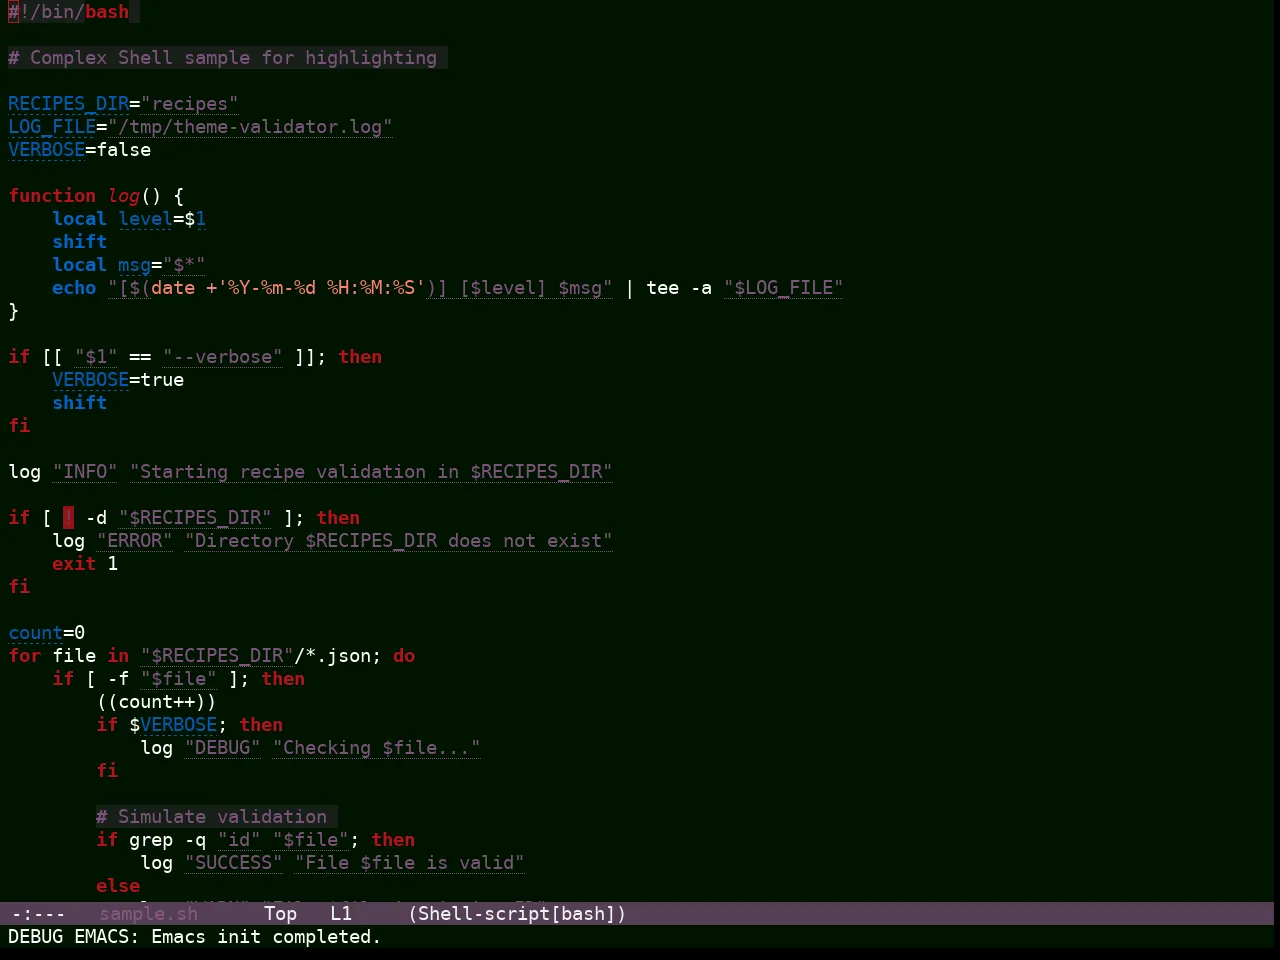The image size is (1280, 960).
Task: Place cursor on the #!/bin/bash shebang line
Action: click(69, 12)
